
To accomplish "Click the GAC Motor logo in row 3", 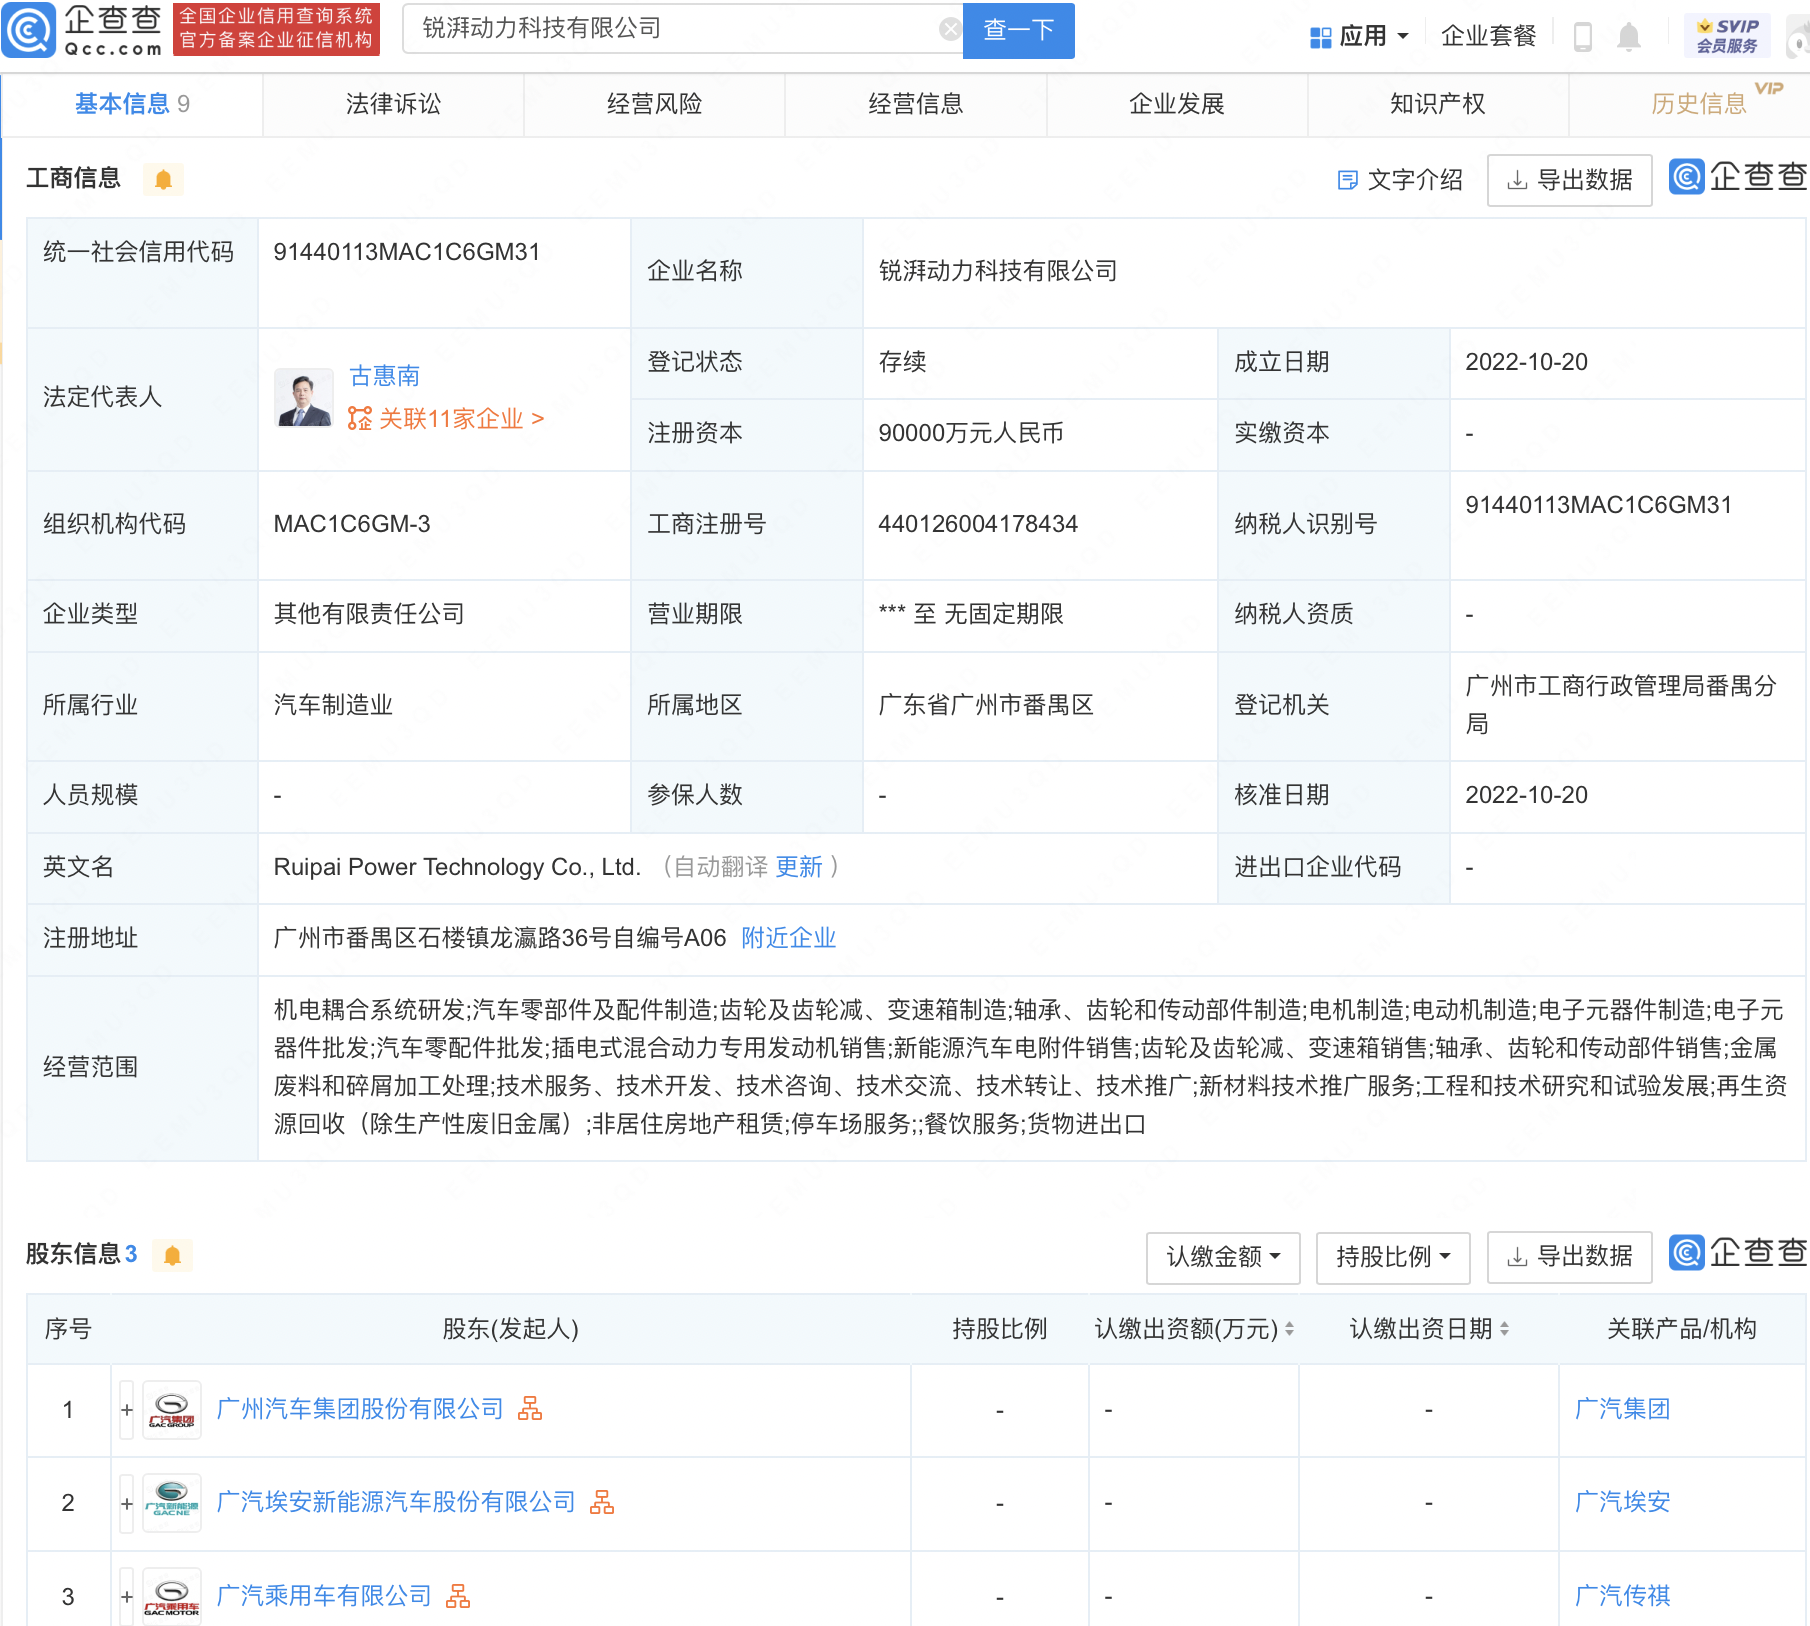I will tap(172, 1596).
